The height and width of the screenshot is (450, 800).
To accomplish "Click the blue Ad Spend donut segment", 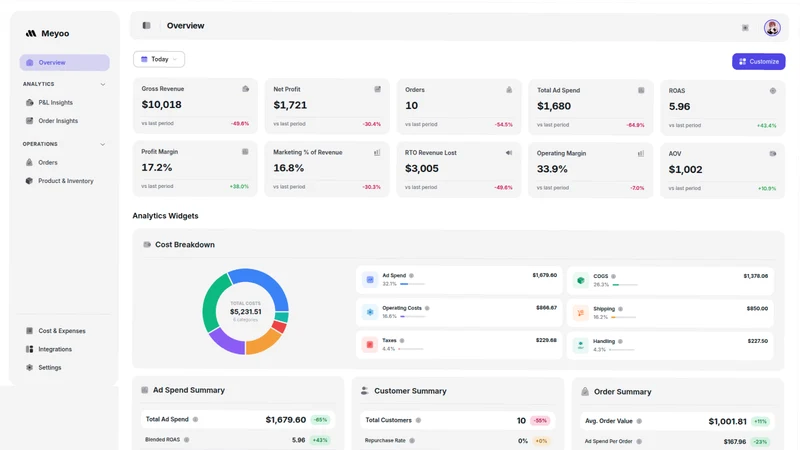I will coord(268,283).
